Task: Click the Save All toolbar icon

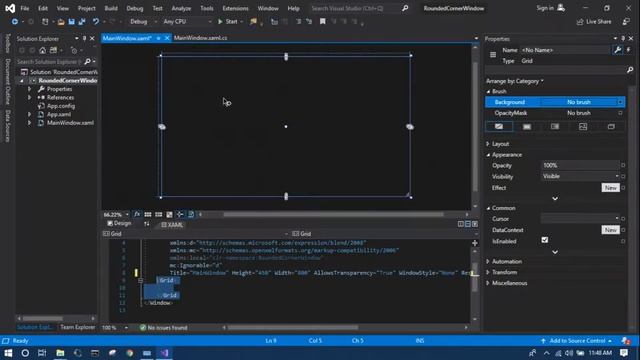Action: point(82,22)
